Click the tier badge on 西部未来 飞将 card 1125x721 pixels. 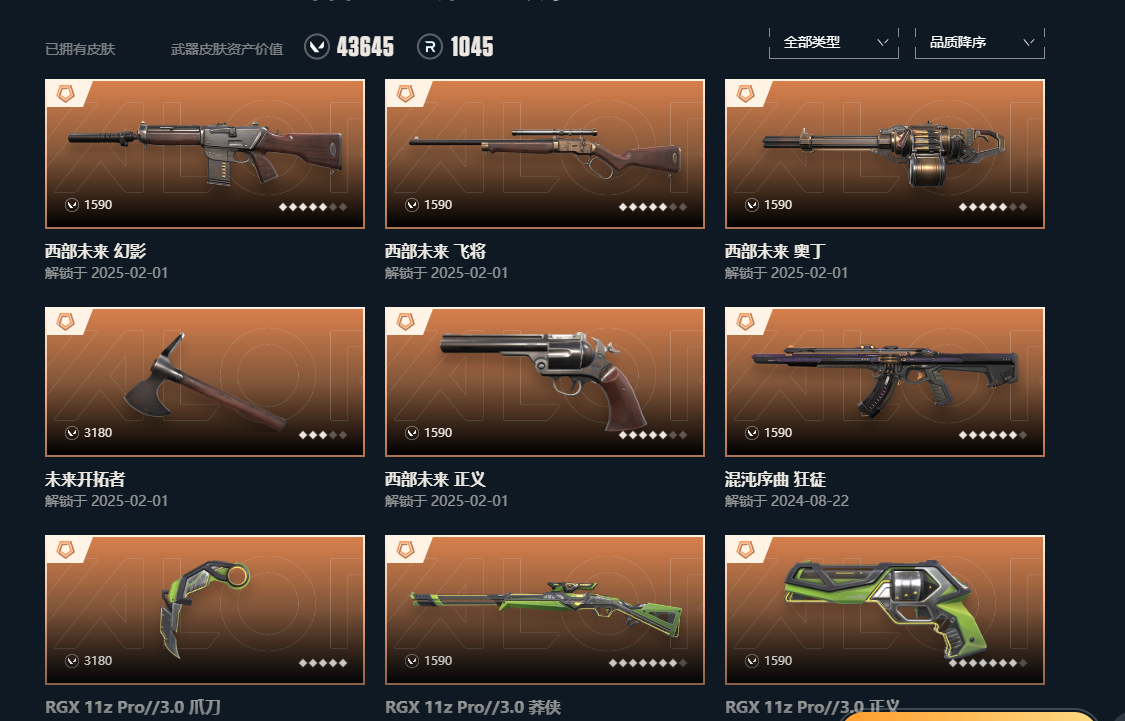pyautogui.click(x=405, y=94)
